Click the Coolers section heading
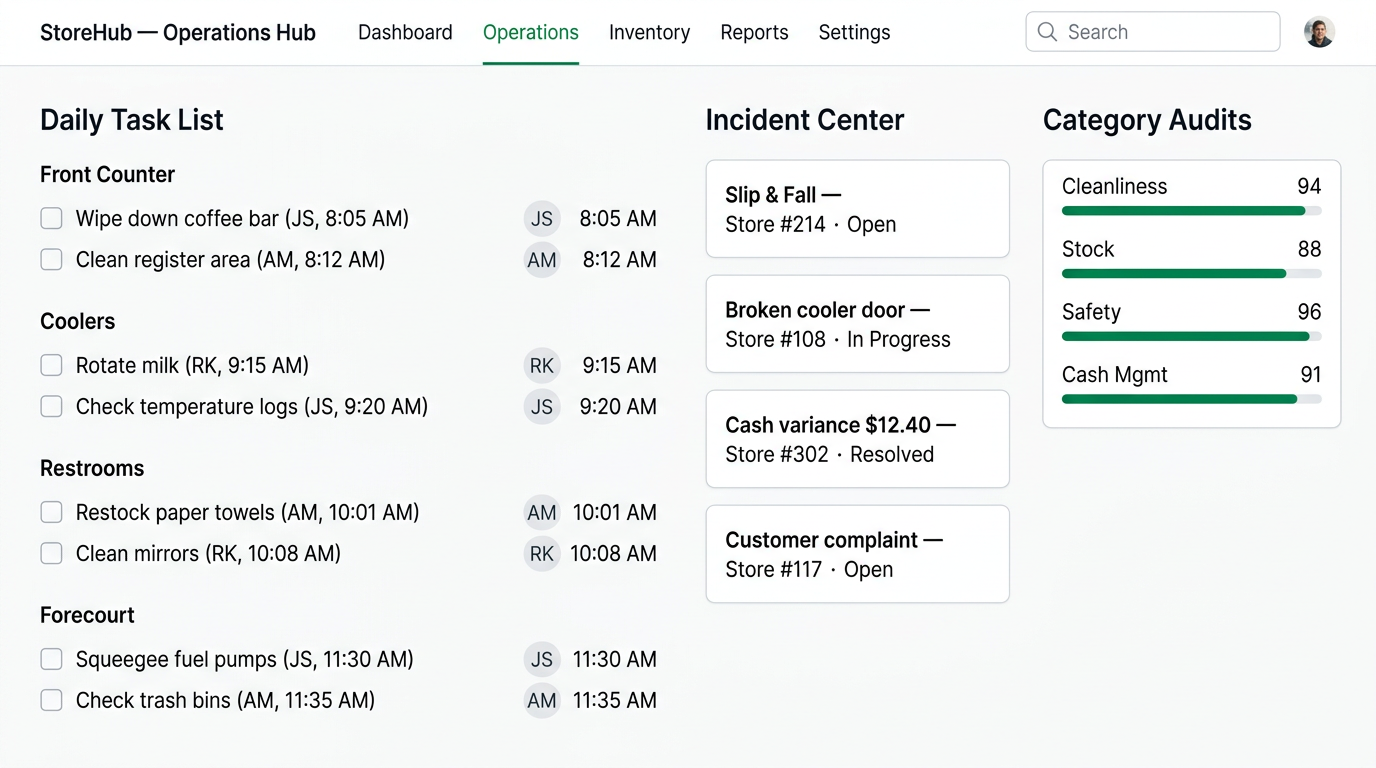 77,321
